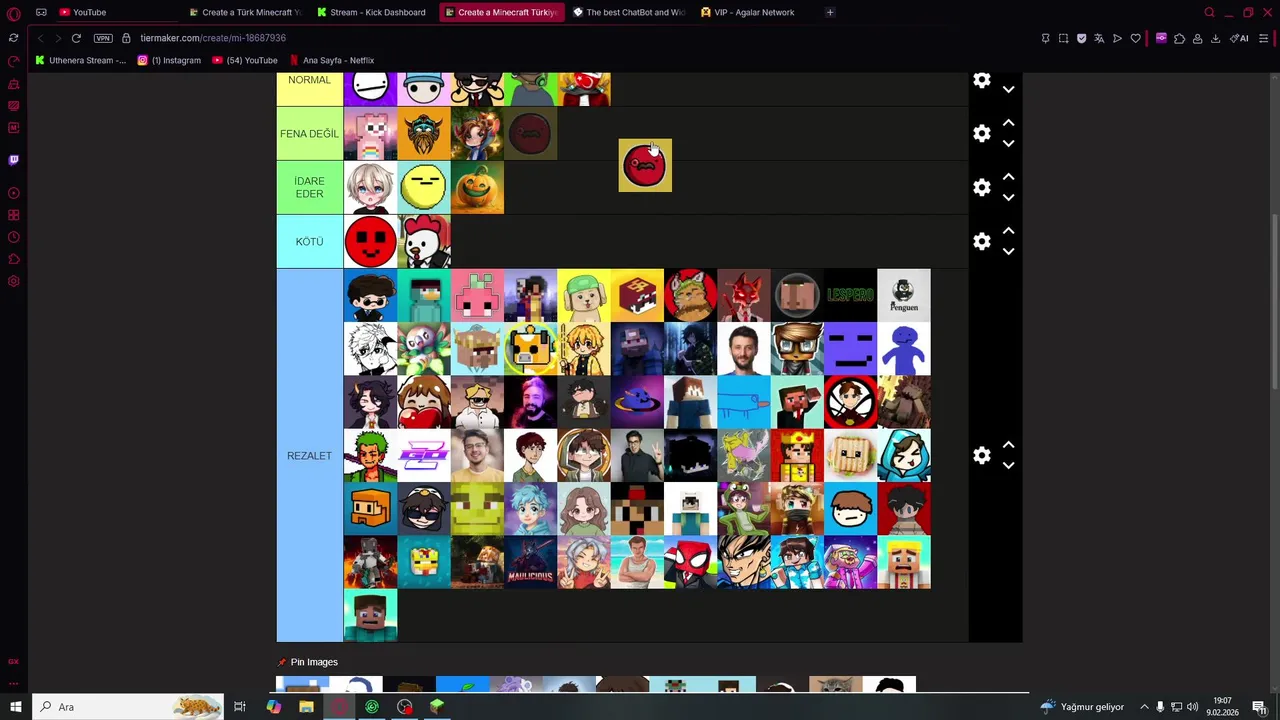The width and height of the screenshot is (1280, 720).
Task: Open settings gear for FENA DEĞİL row
Action: point(982,134)
